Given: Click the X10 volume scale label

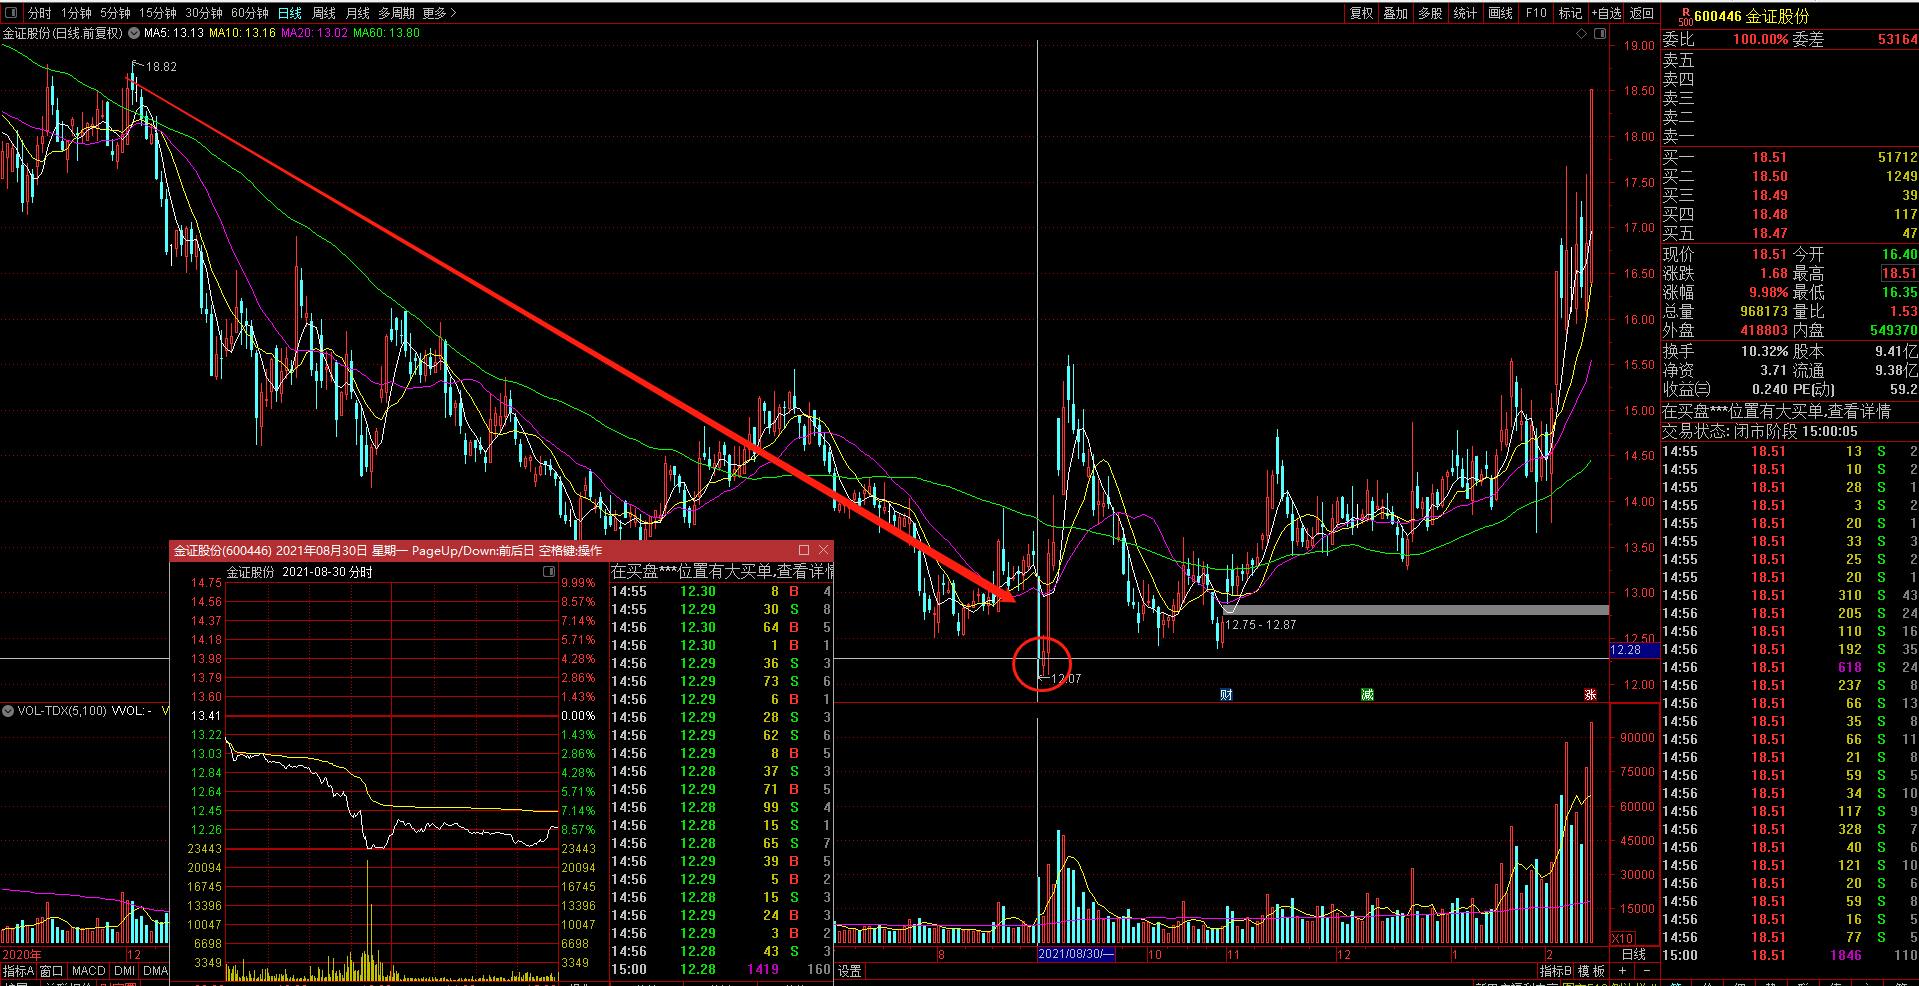Looking at the screenshot, I should 1623,939.
